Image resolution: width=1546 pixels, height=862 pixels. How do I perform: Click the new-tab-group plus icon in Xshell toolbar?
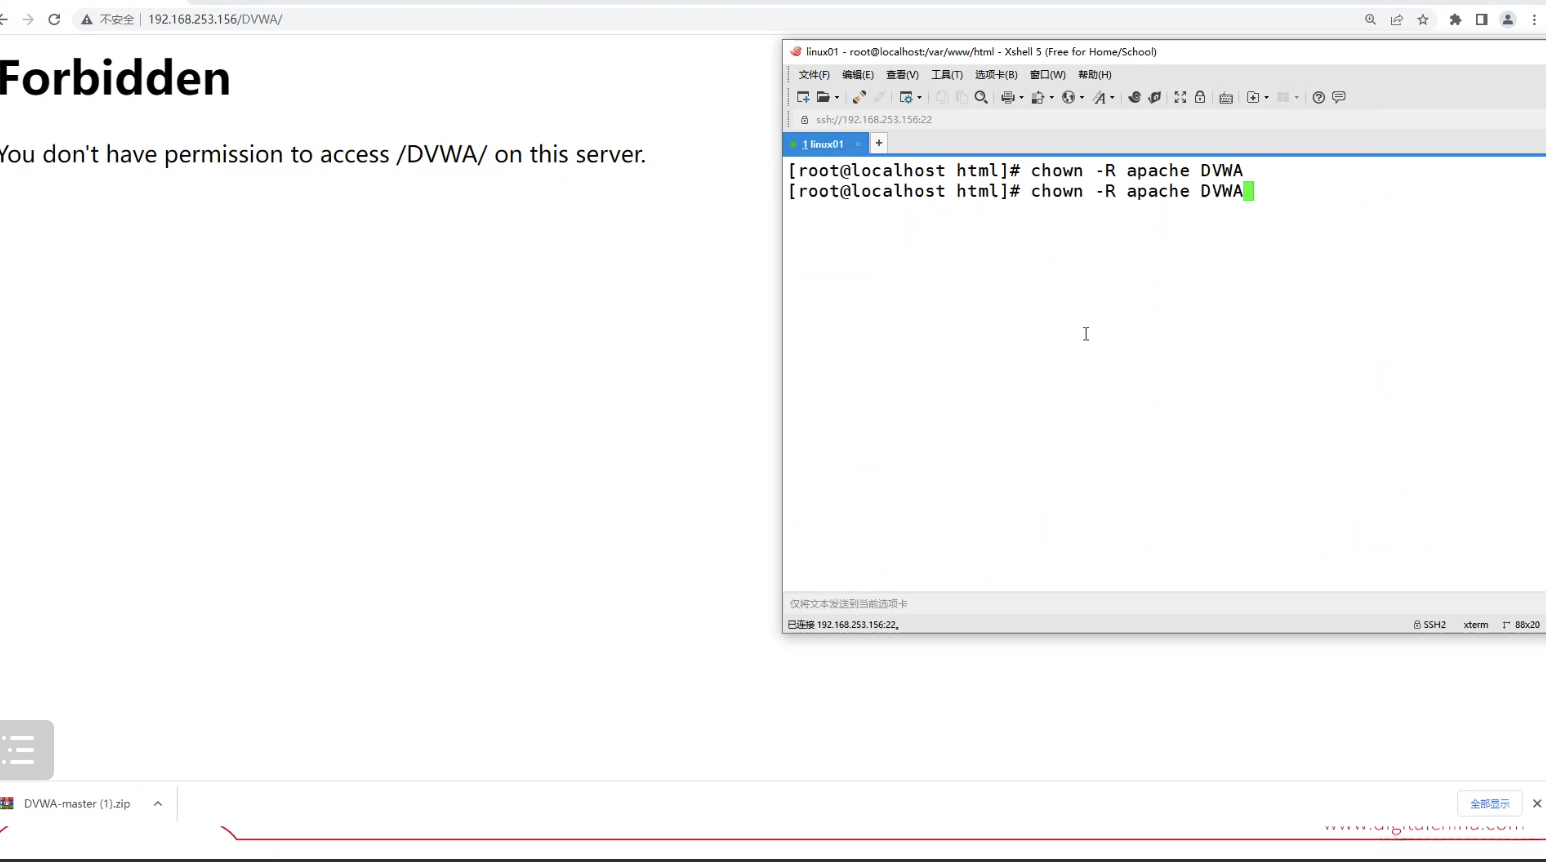(1252, 97)
